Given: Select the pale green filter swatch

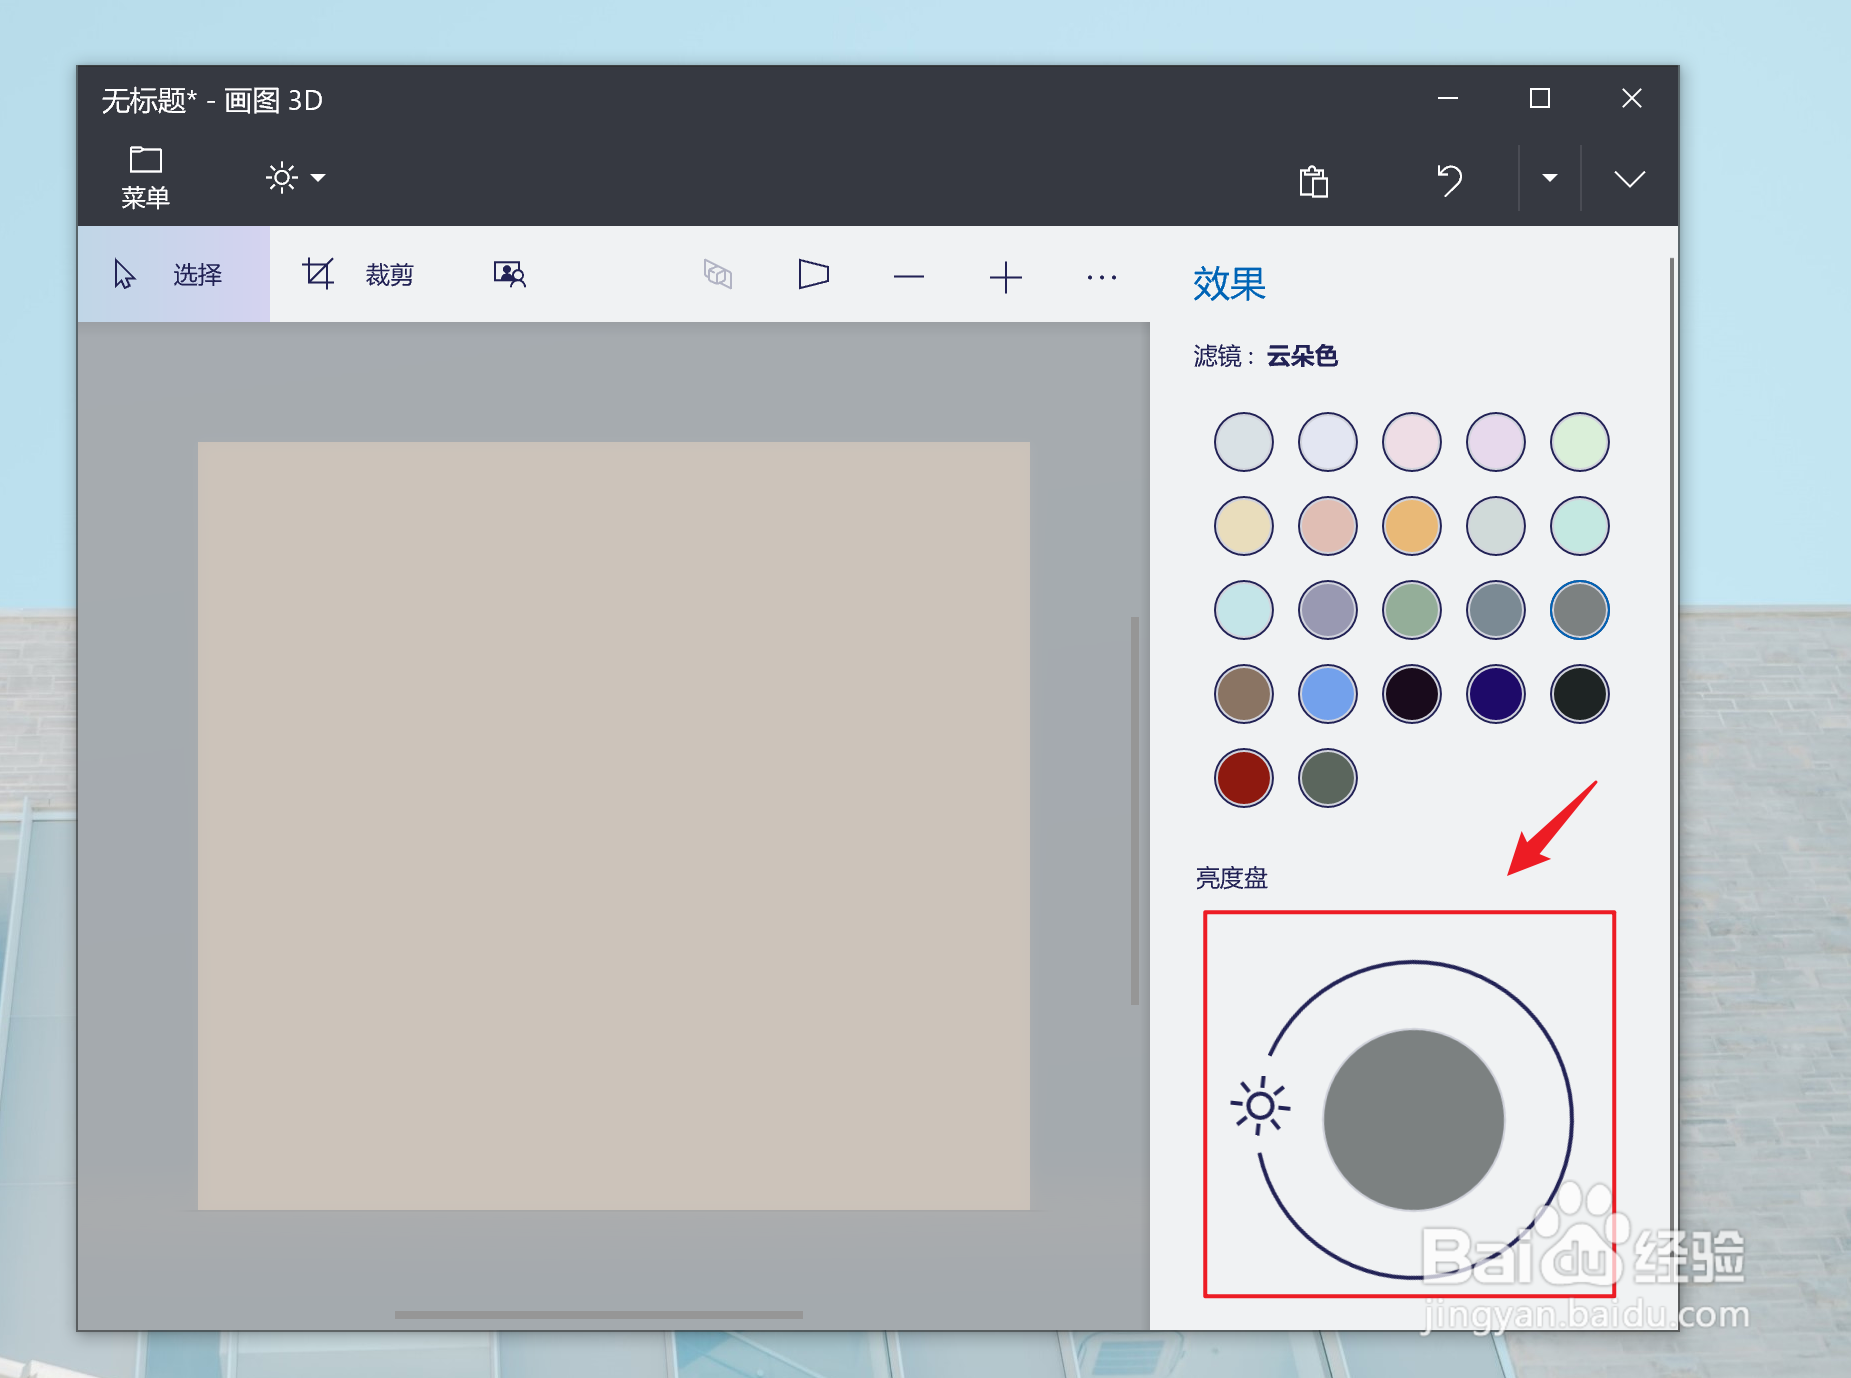Looking at the screenshot, I should (x=1580, y=442).
